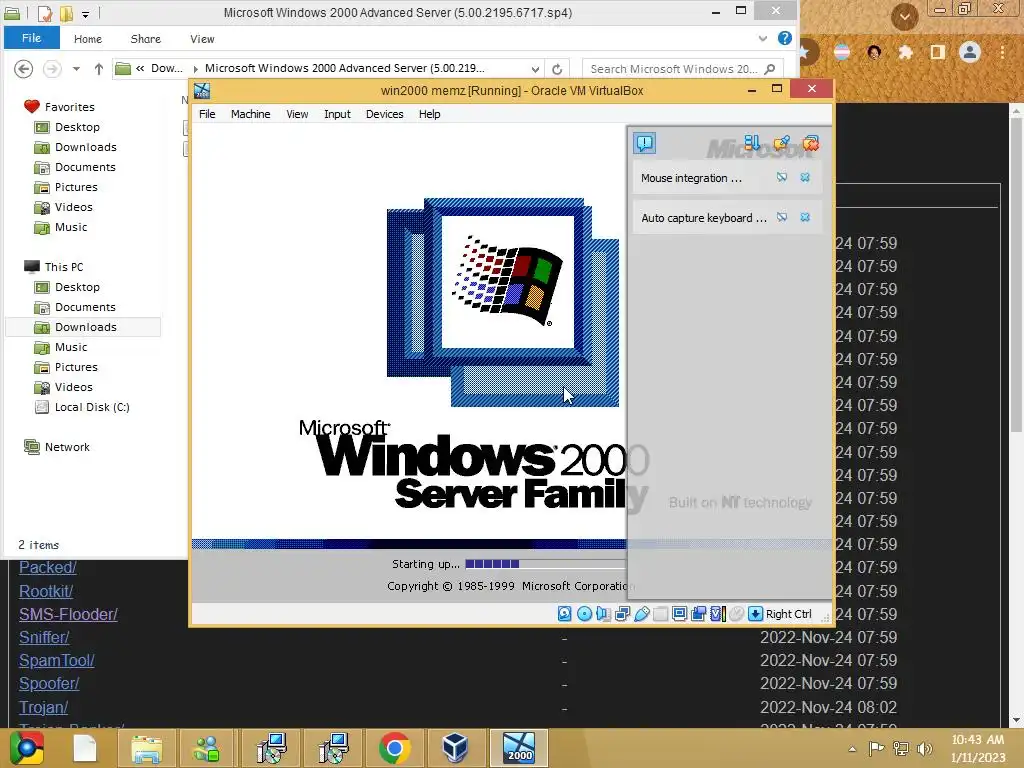
Task: Select Documents under This PC
Action: click(85, 307)
